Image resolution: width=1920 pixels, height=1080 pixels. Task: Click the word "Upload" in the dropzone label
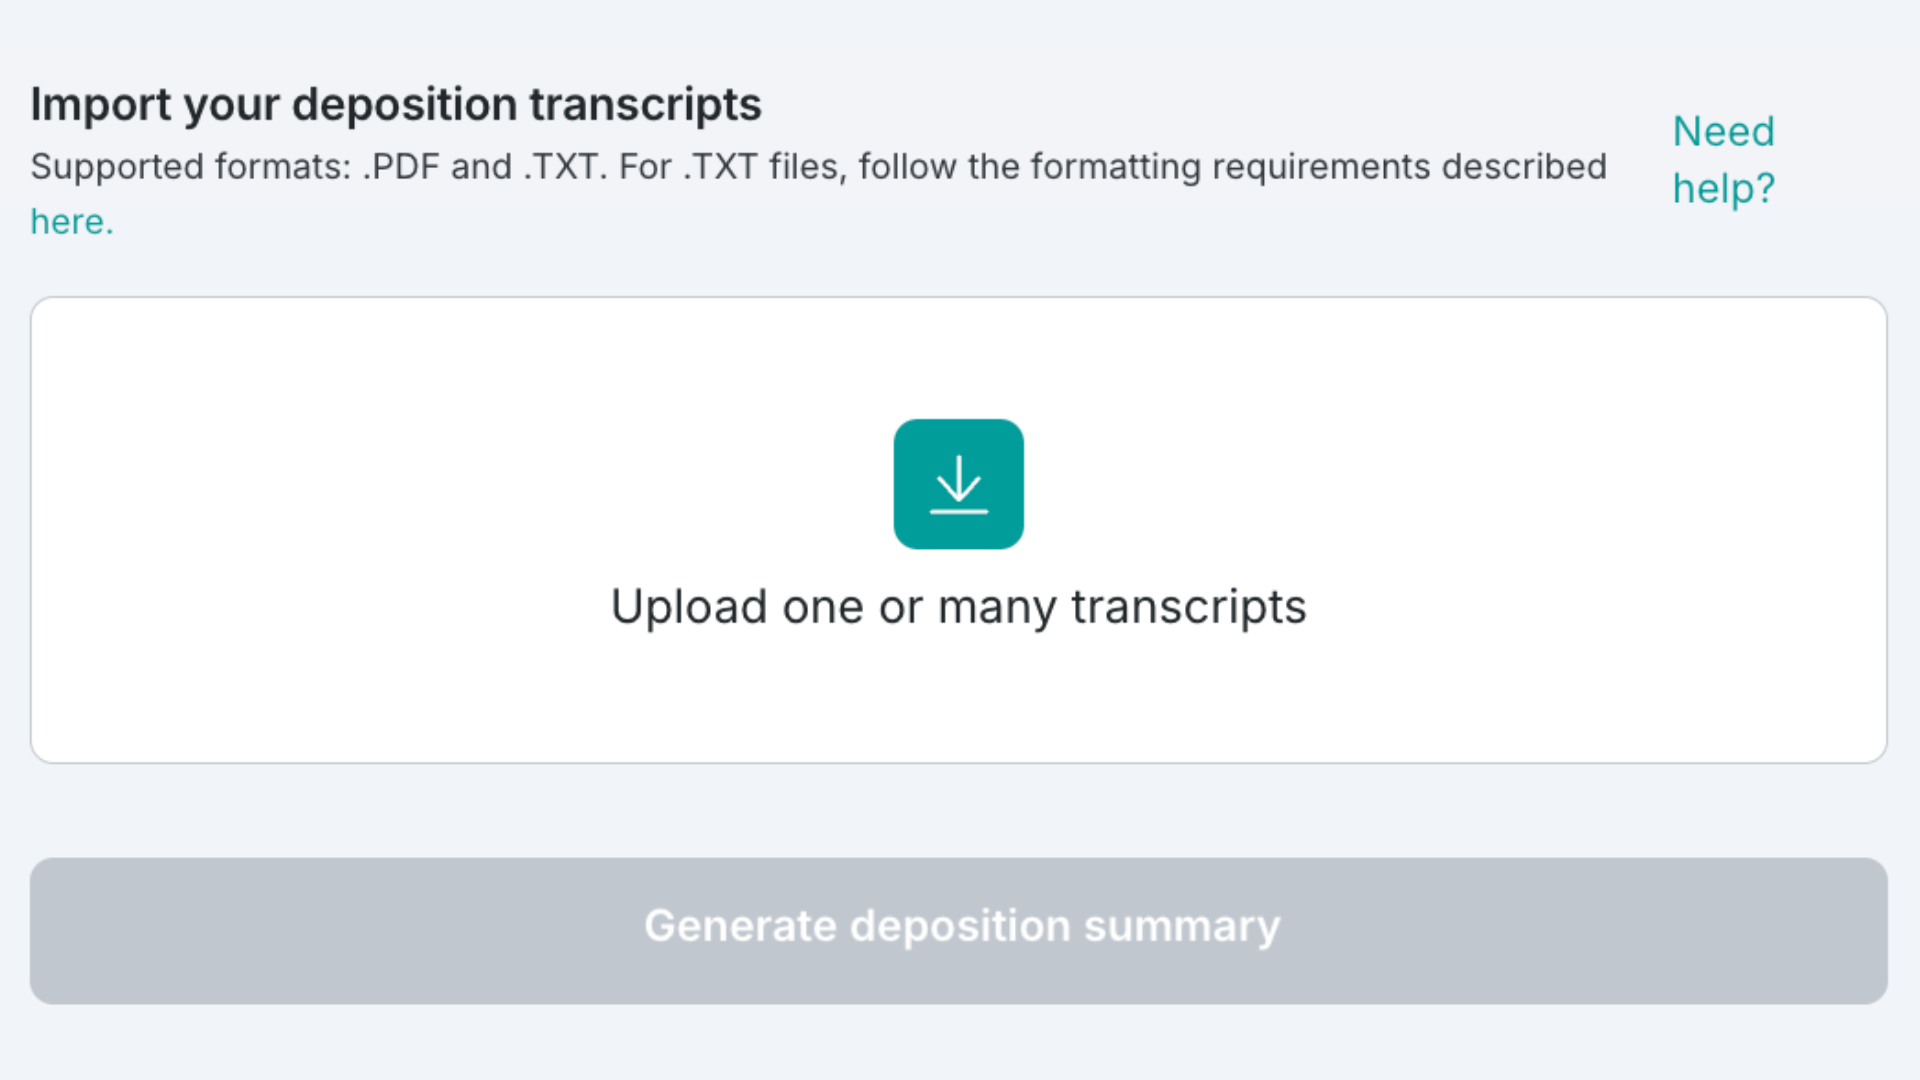689,607
